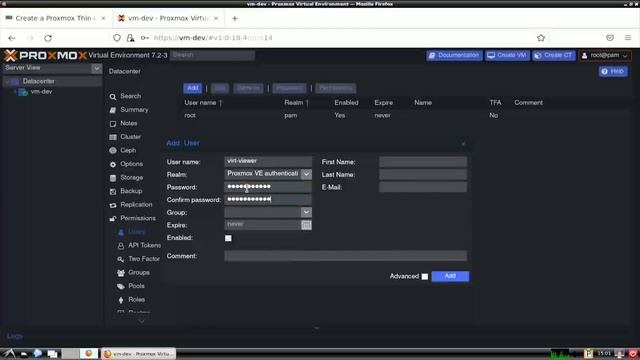
Task: Close the vm-dev Proxmox browser tab
Action: tap(216, 18)
